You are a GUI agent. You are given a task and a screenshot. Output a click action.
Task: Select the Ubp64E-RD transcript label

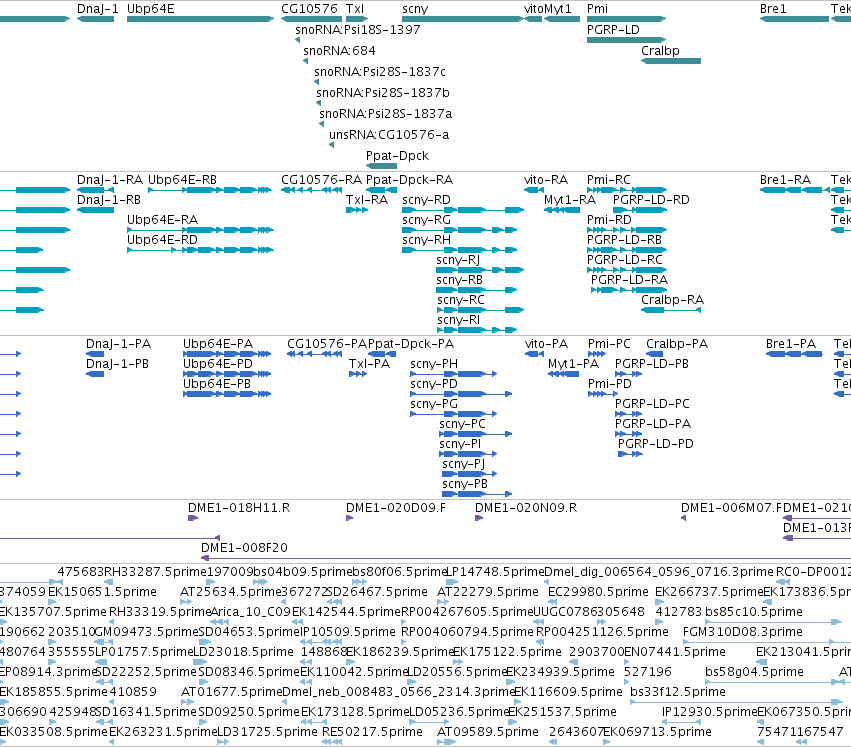tap(162, 240)
